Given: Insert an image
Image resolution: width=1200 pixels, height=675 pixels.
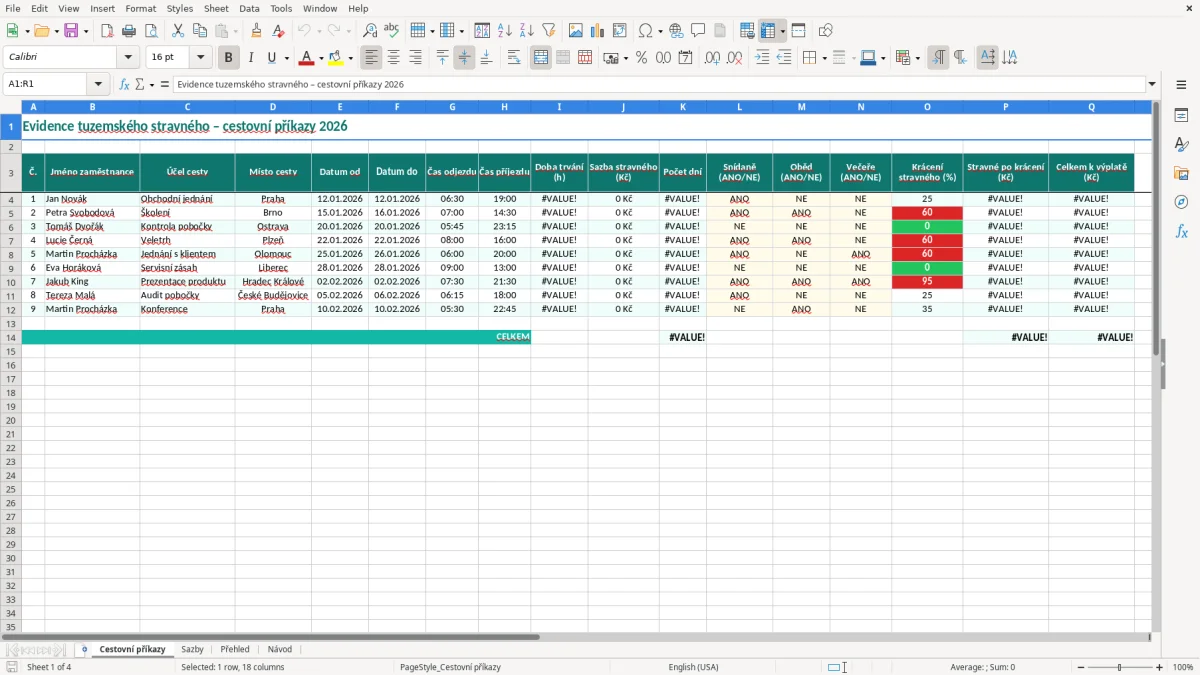Looking at the screenshot, I should pyautogui.click(x=575, y=31).
